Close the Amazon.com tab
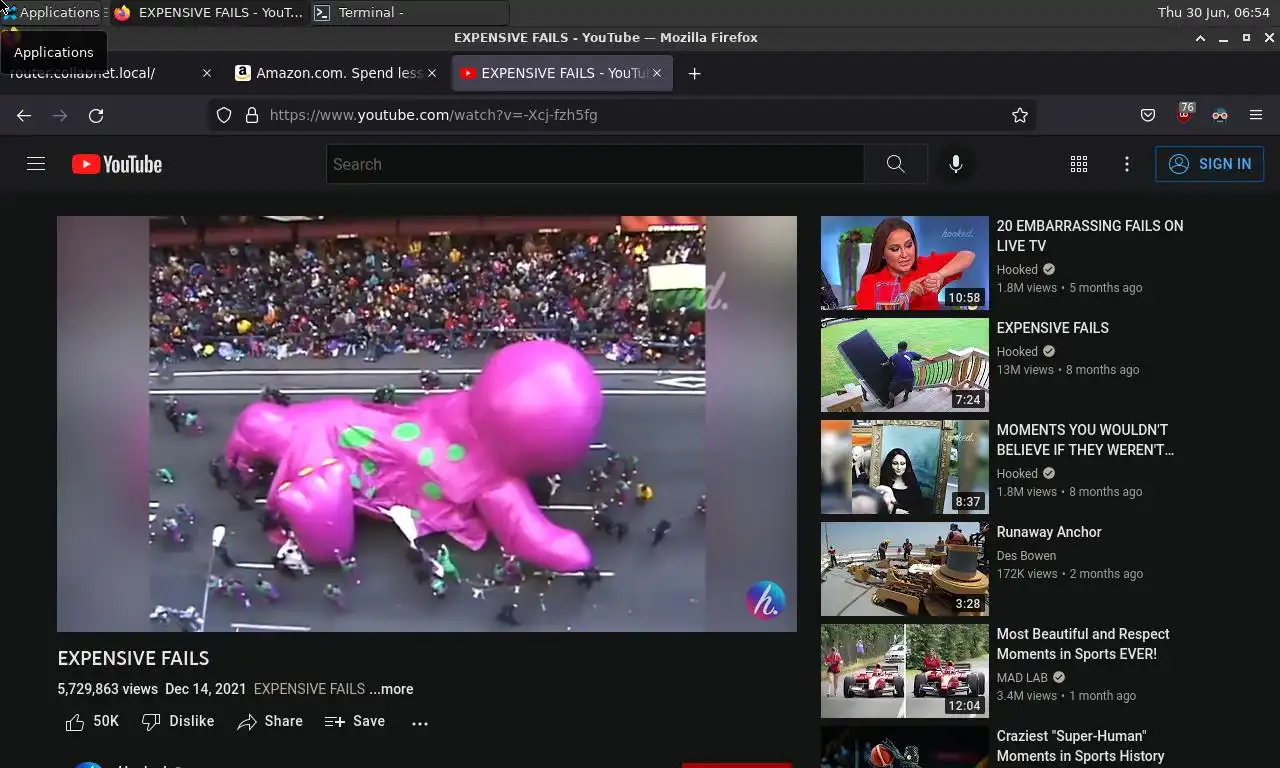 432,73
